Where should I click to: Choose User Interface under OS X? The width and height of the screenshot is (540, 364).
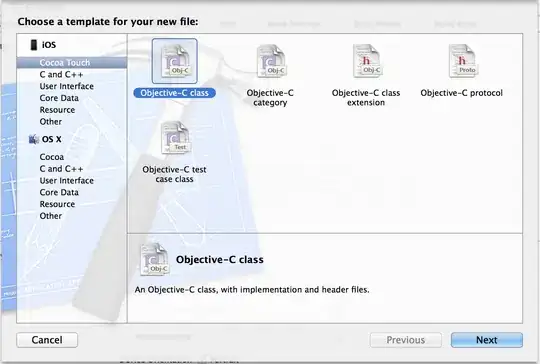coord(66,180)
